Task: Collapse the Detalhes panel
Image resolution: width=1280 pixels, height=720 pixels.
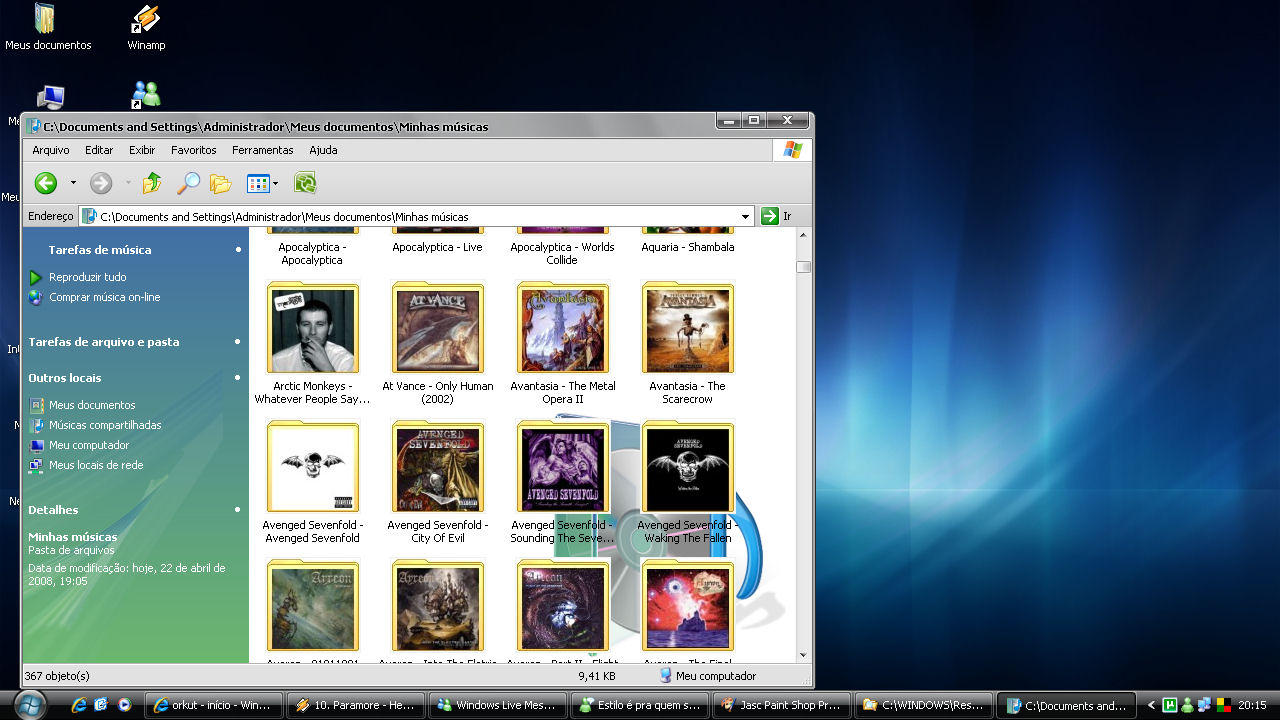Action: [238, 509]
